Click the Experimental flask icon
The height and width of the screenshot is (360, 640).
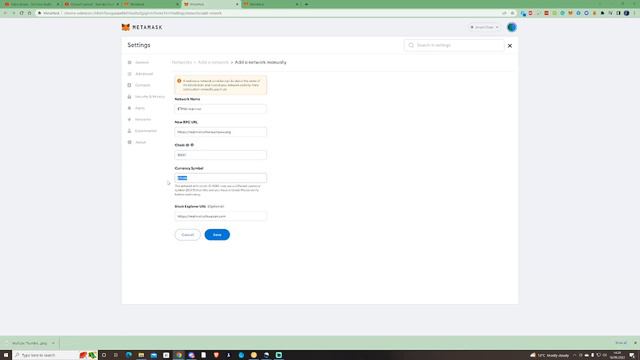point(129,131)
